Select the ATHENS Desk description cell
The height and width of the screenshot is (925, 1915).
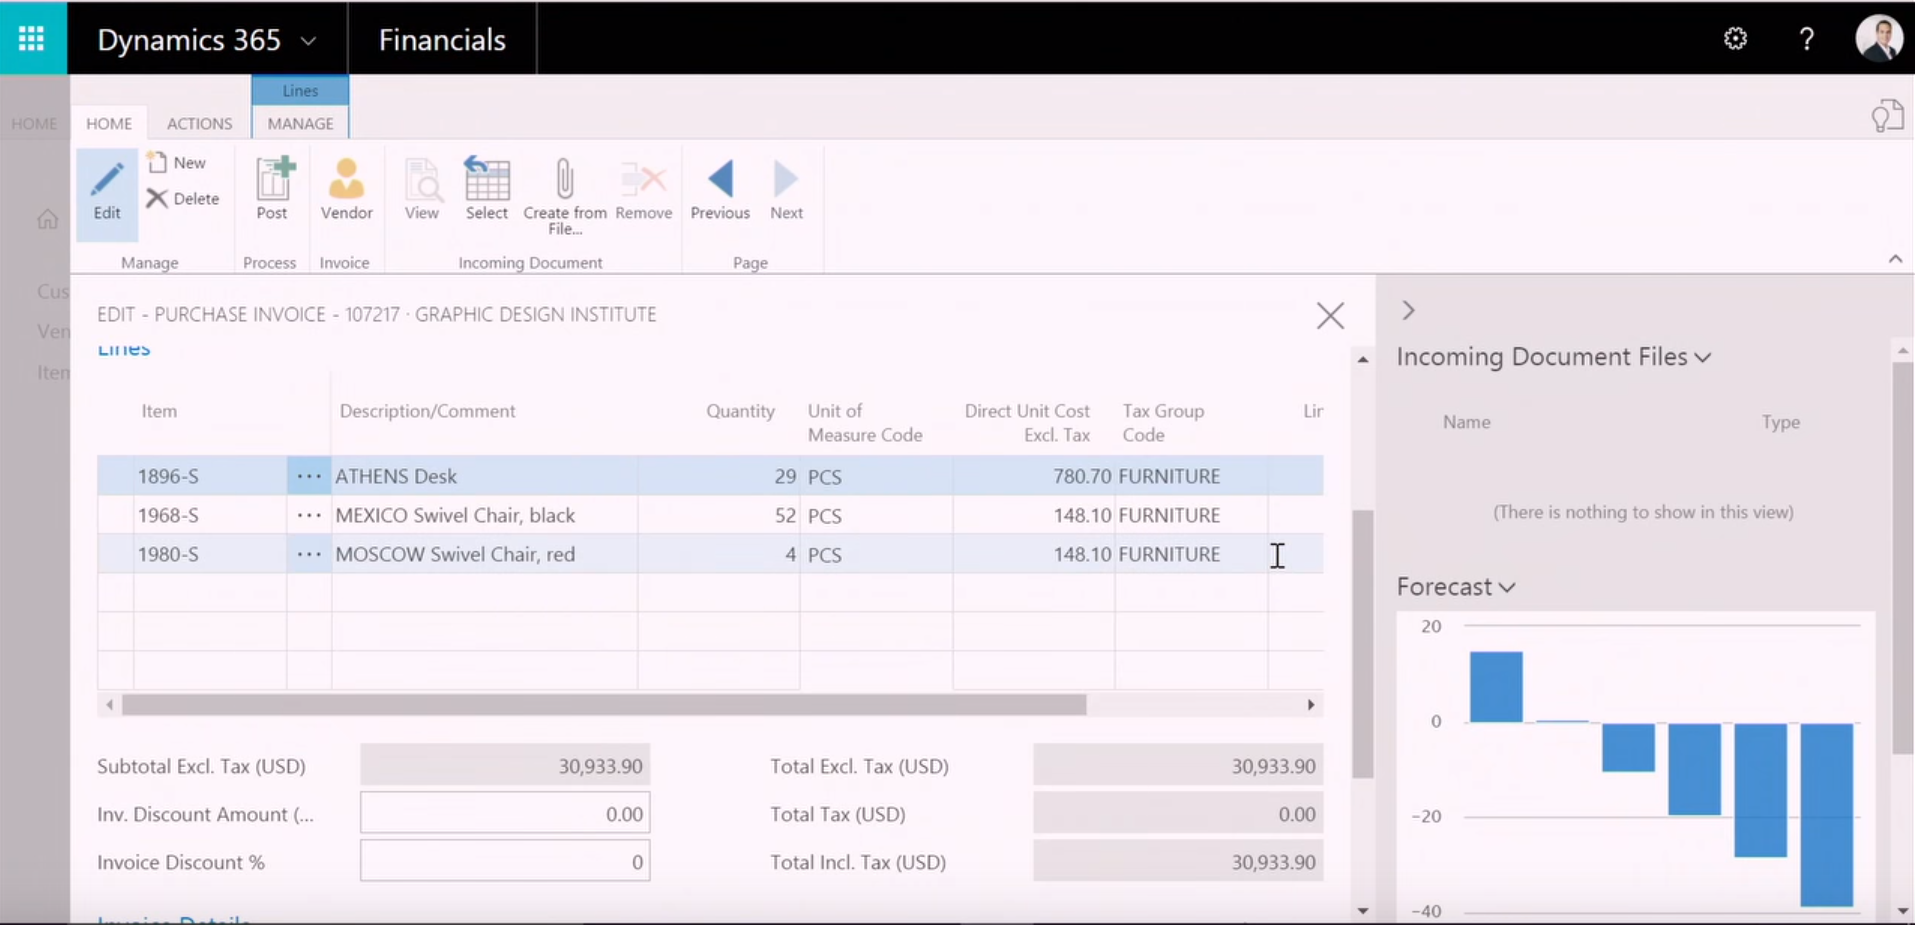[x=485, y=476]
